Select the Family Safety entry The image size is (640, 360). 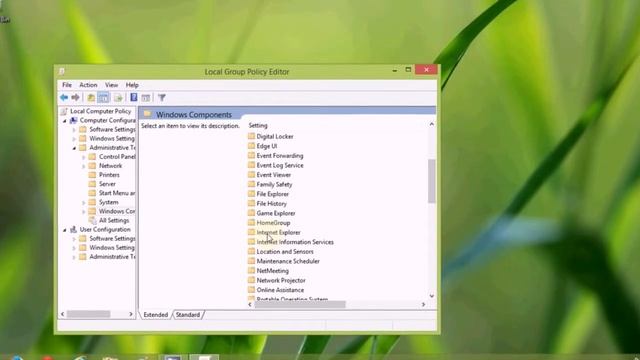[x=274, y=184]
